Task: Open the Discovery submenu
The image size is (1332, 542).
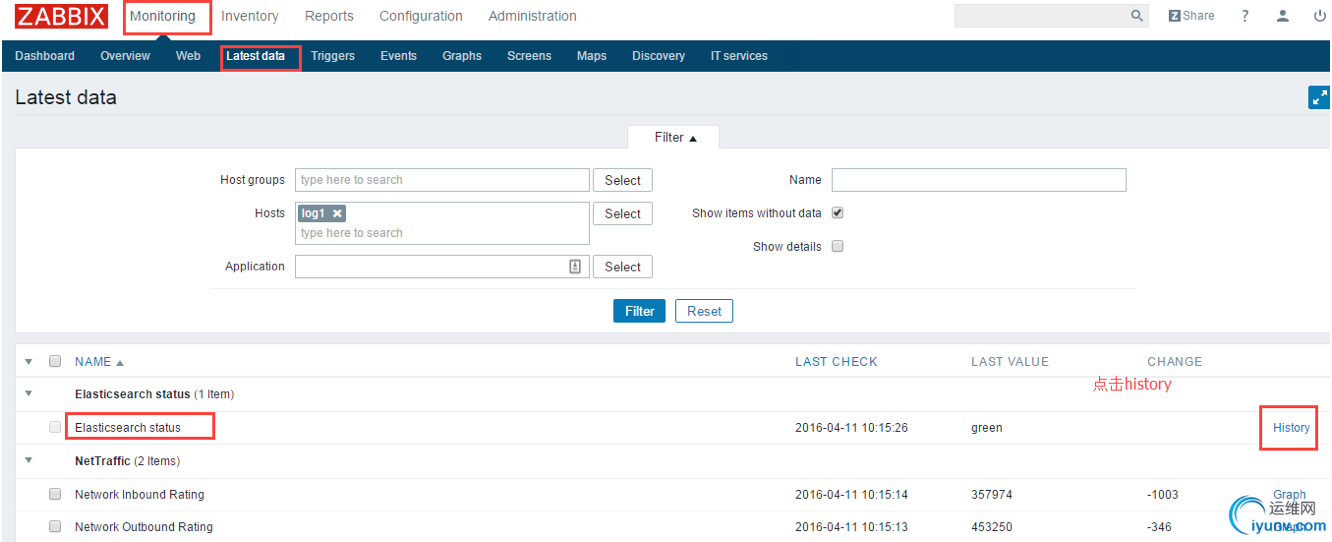Action: click(x=659, y=56)
